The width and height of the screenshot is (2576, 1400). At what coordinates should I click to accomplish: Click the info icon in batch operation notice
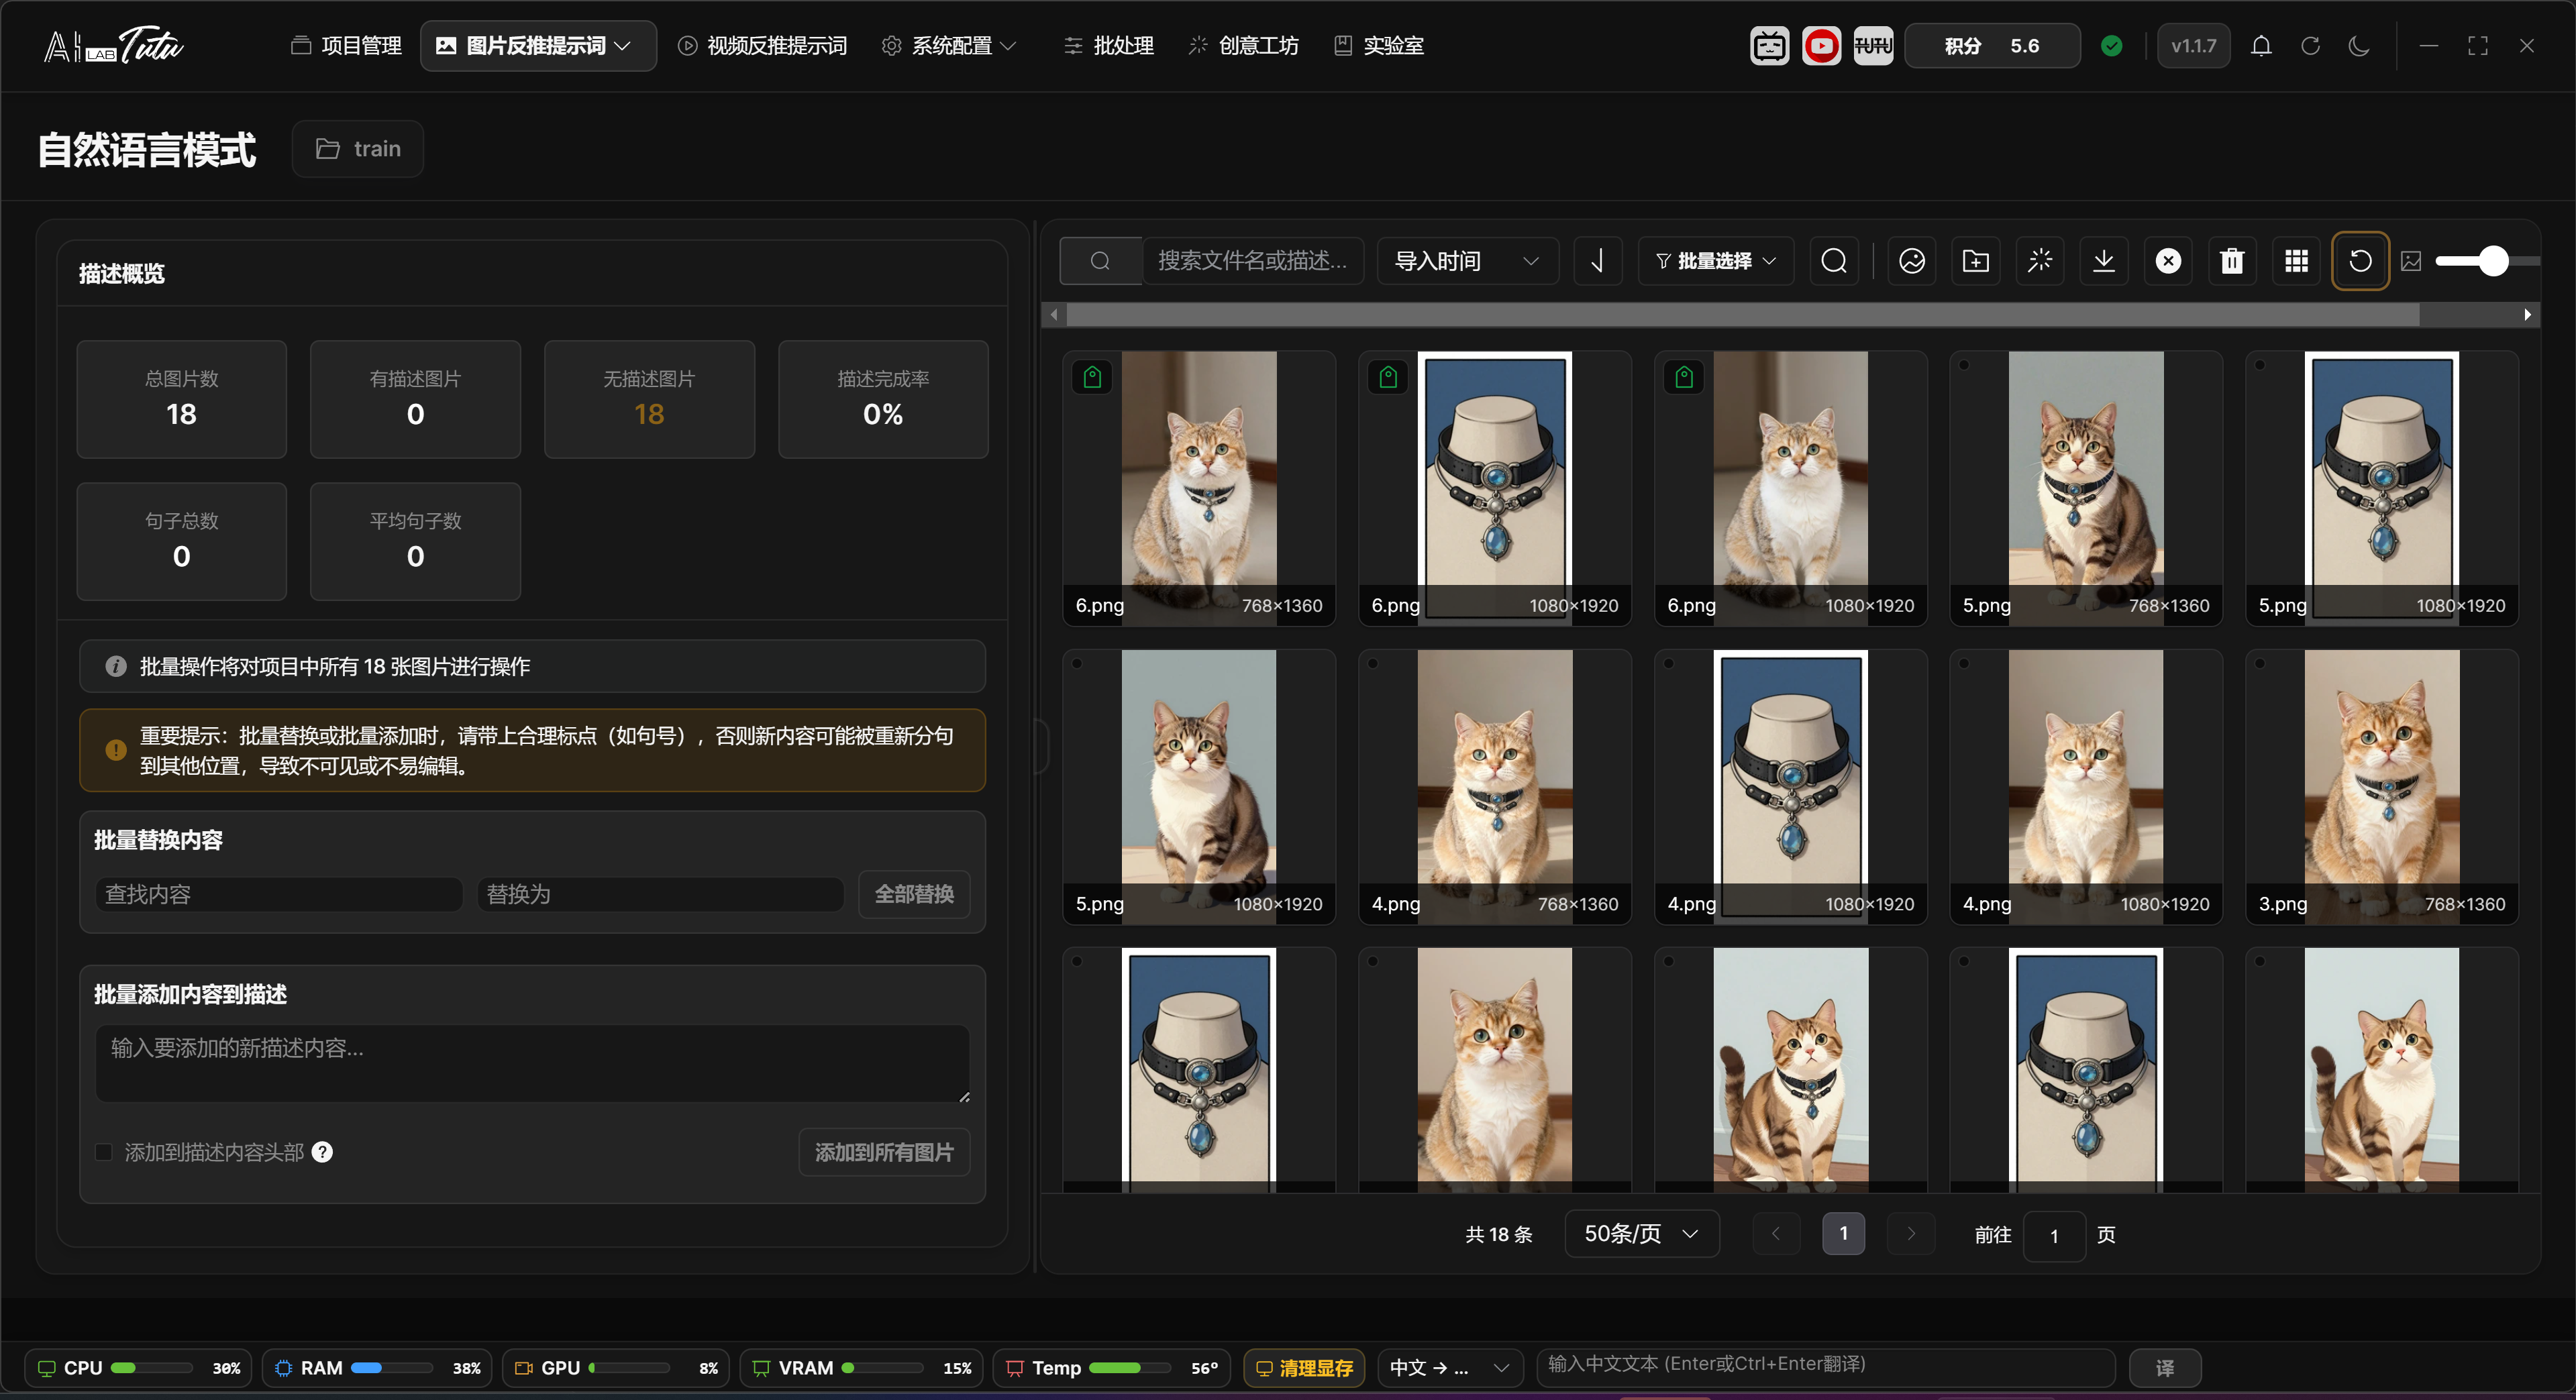[116, 667]
